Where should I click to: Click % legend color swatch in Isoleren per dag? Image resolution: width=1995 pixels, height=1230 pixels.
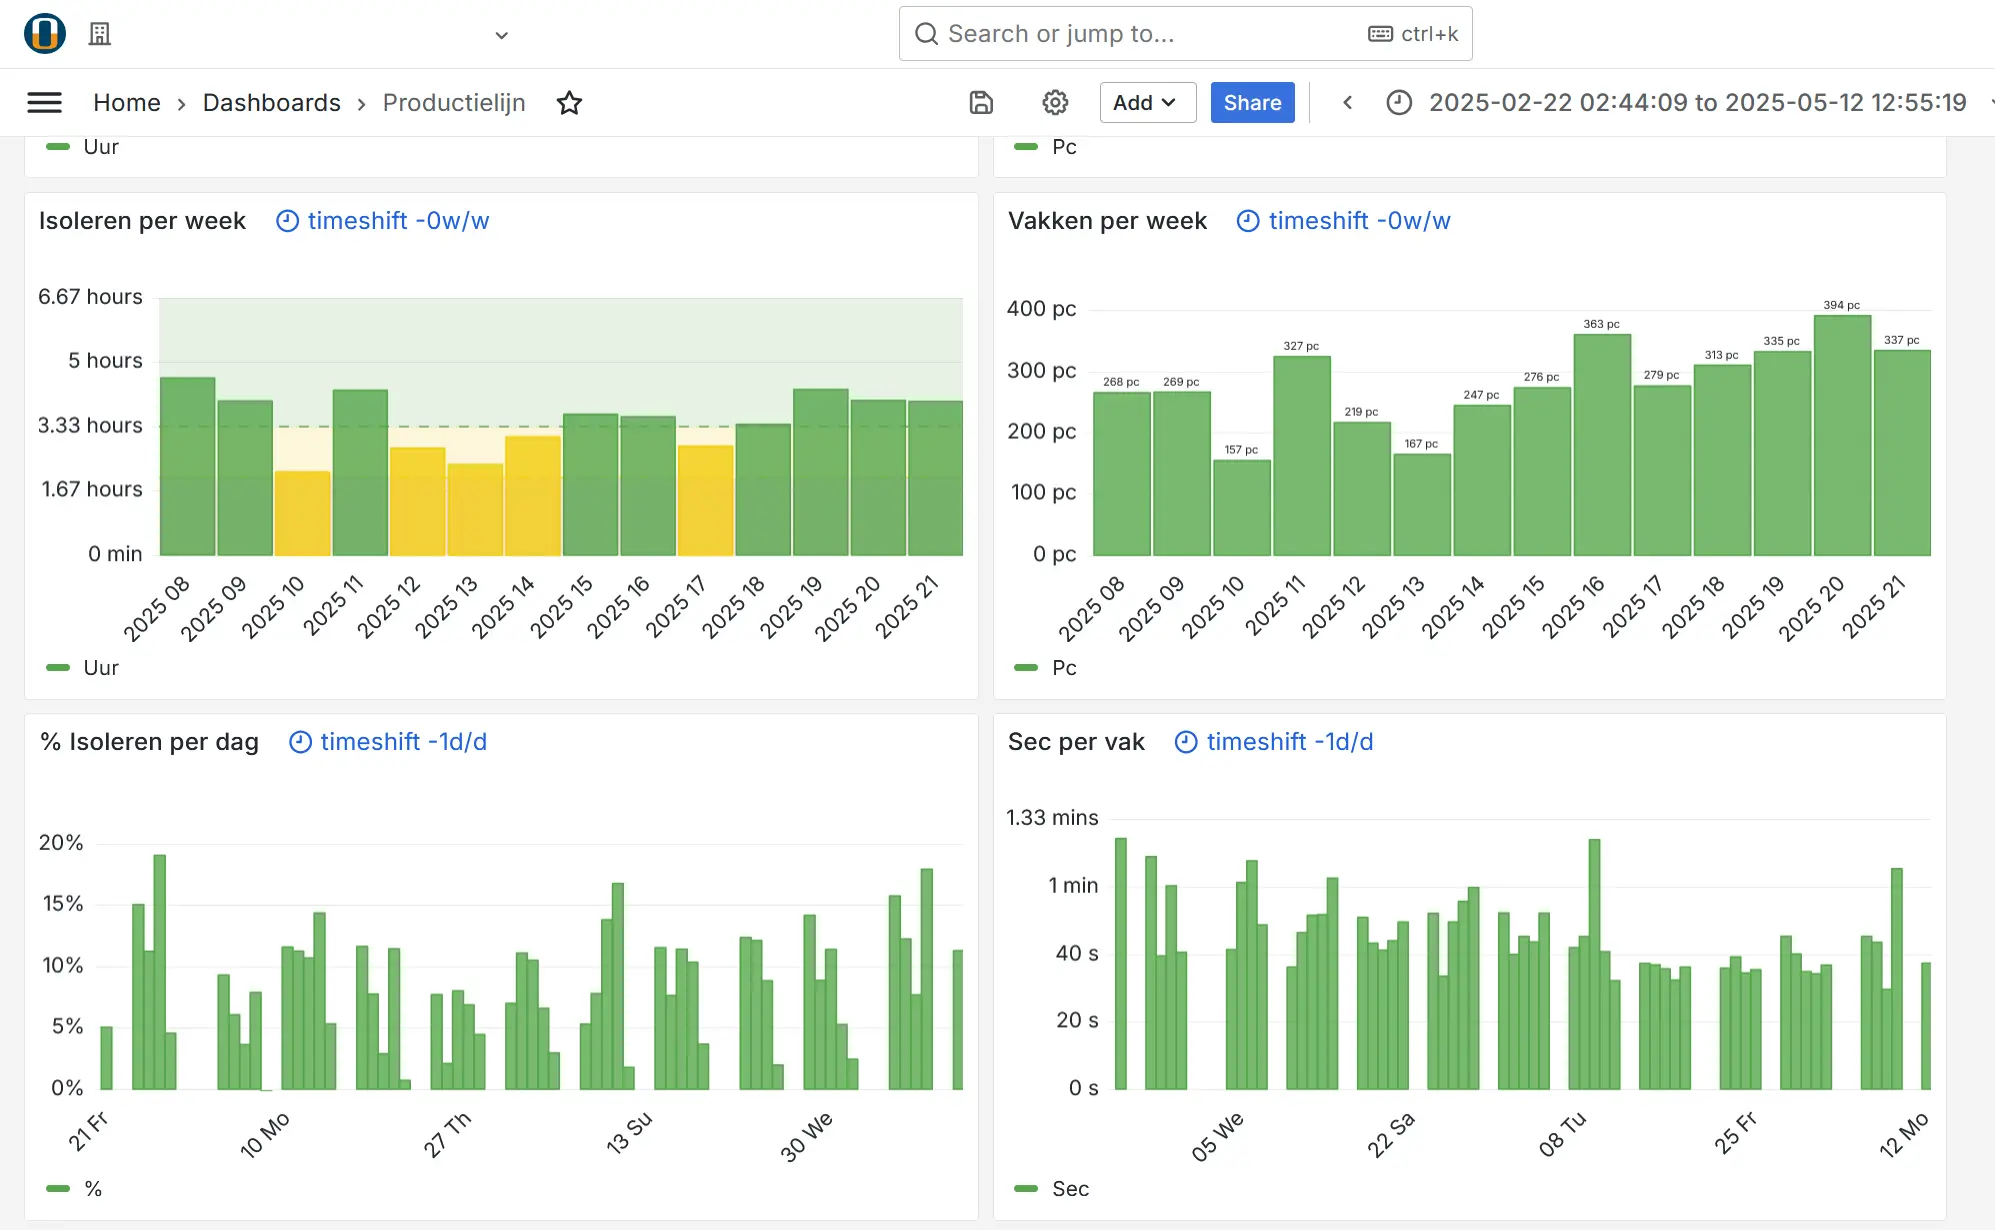58,1188
